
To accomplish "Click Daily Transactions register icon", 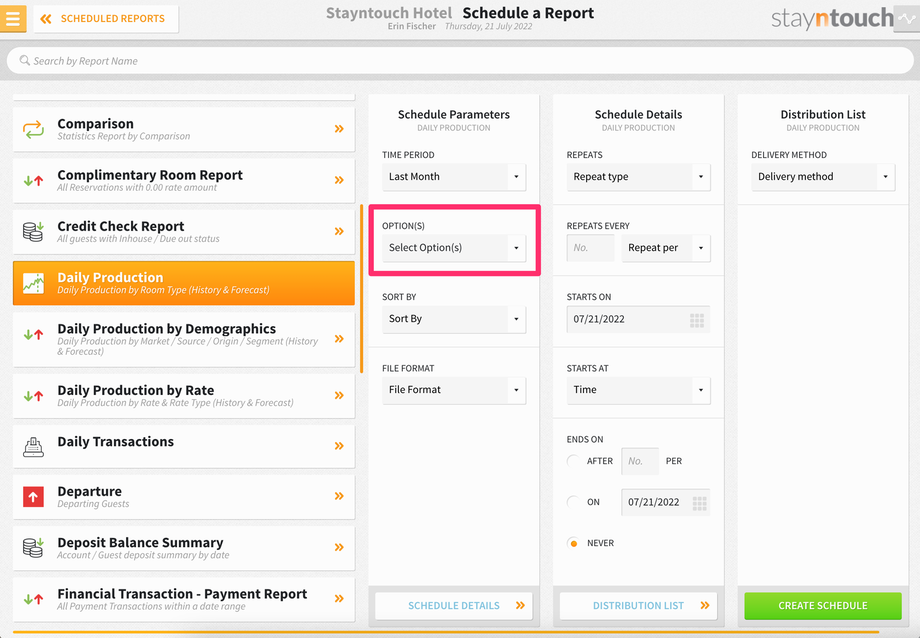I will (x=33, y=447).
